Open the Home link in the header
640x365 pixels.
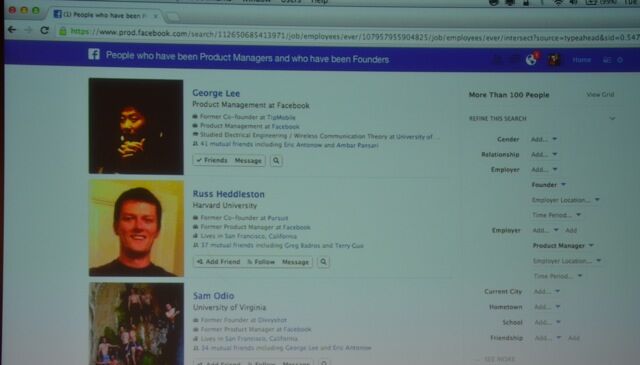coord(581,60)
